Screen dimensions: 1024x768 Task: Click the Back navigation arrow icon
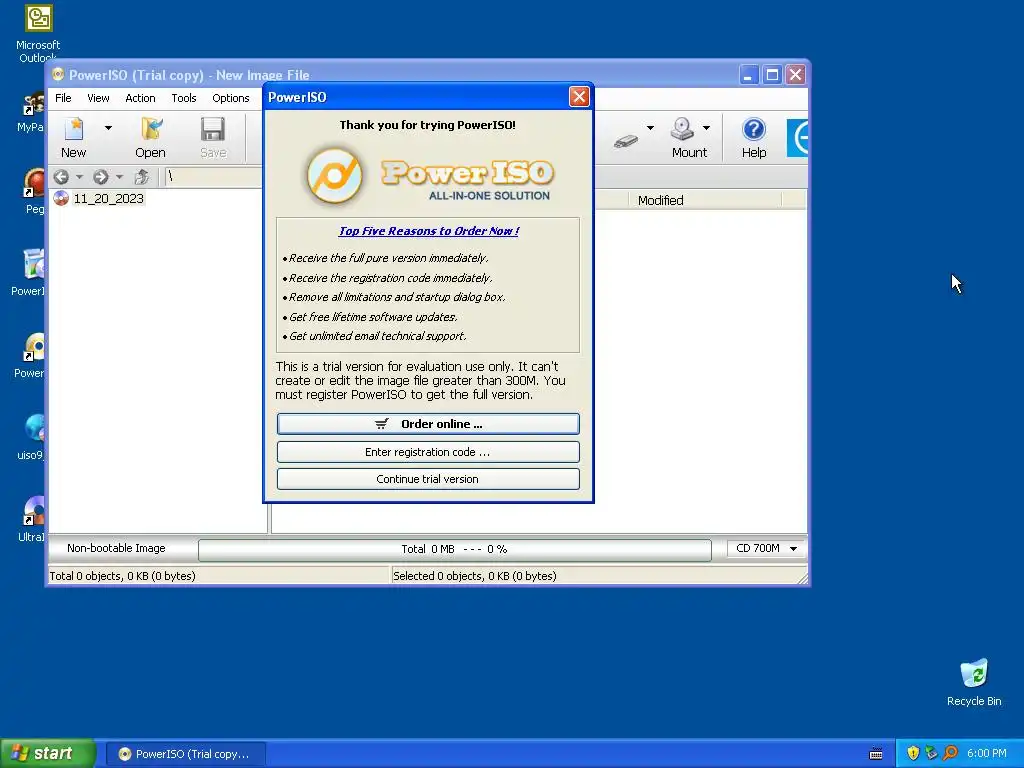point(61,177)
